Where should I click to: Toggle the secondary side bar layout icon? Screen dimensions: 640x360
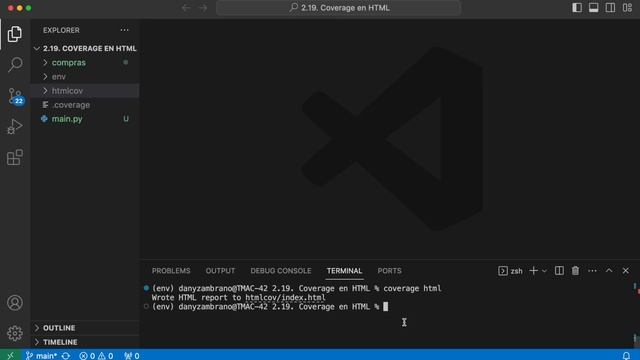610,8
